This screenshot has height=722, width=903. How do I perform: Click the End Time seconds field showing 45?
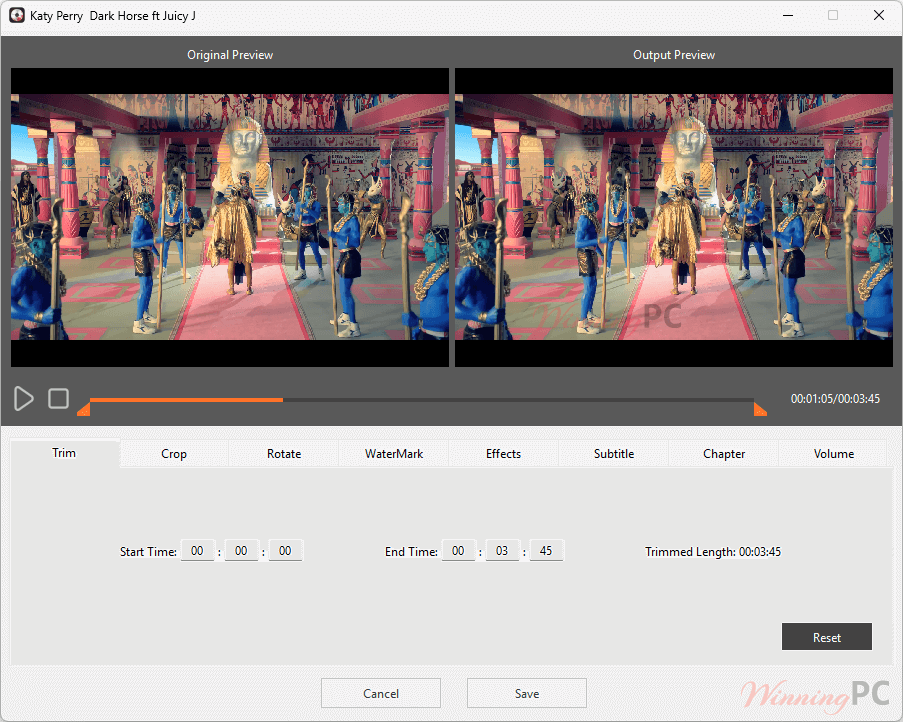pyautogui.click(x=546, y=550)
